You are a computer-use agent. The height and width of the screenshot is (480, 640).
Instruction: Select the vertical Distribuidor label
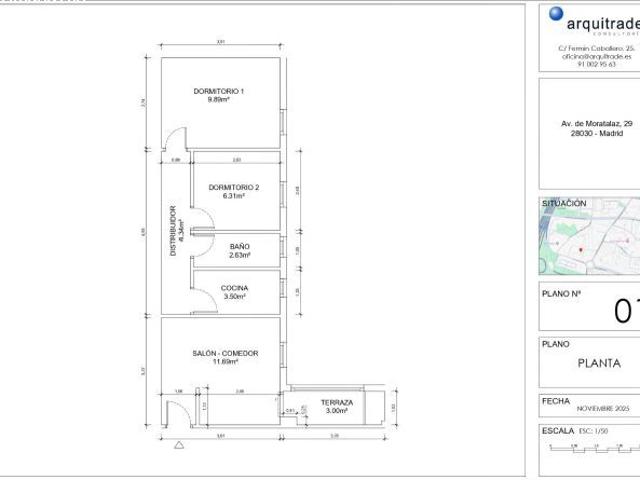[175, 232]
